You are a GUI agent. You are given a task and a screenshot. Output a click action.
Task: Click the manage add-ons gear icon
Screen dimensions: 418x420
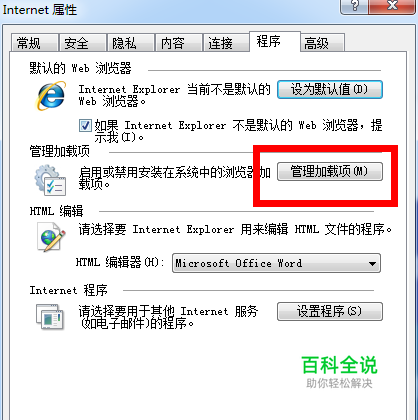pos(50,180)
